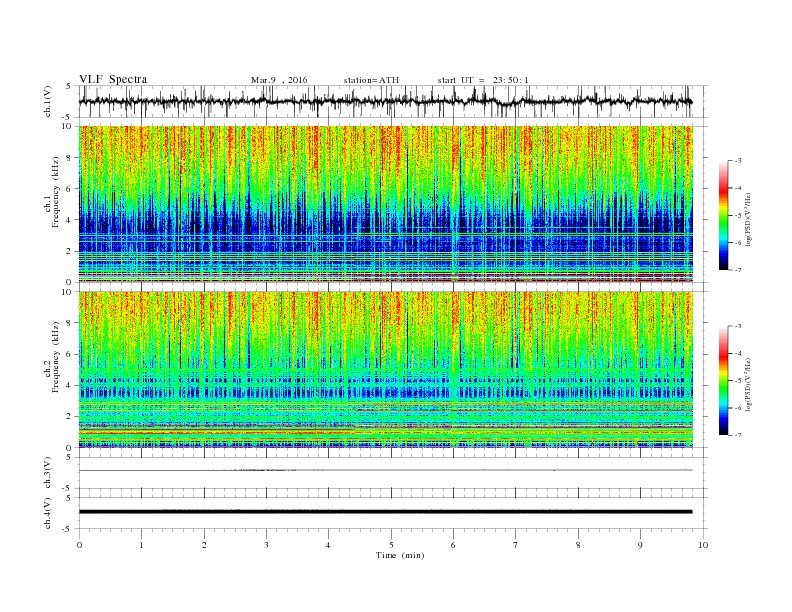Click the "-7" value below ch.2 colorbar
792x612 pixels.
tap(738, 435)
